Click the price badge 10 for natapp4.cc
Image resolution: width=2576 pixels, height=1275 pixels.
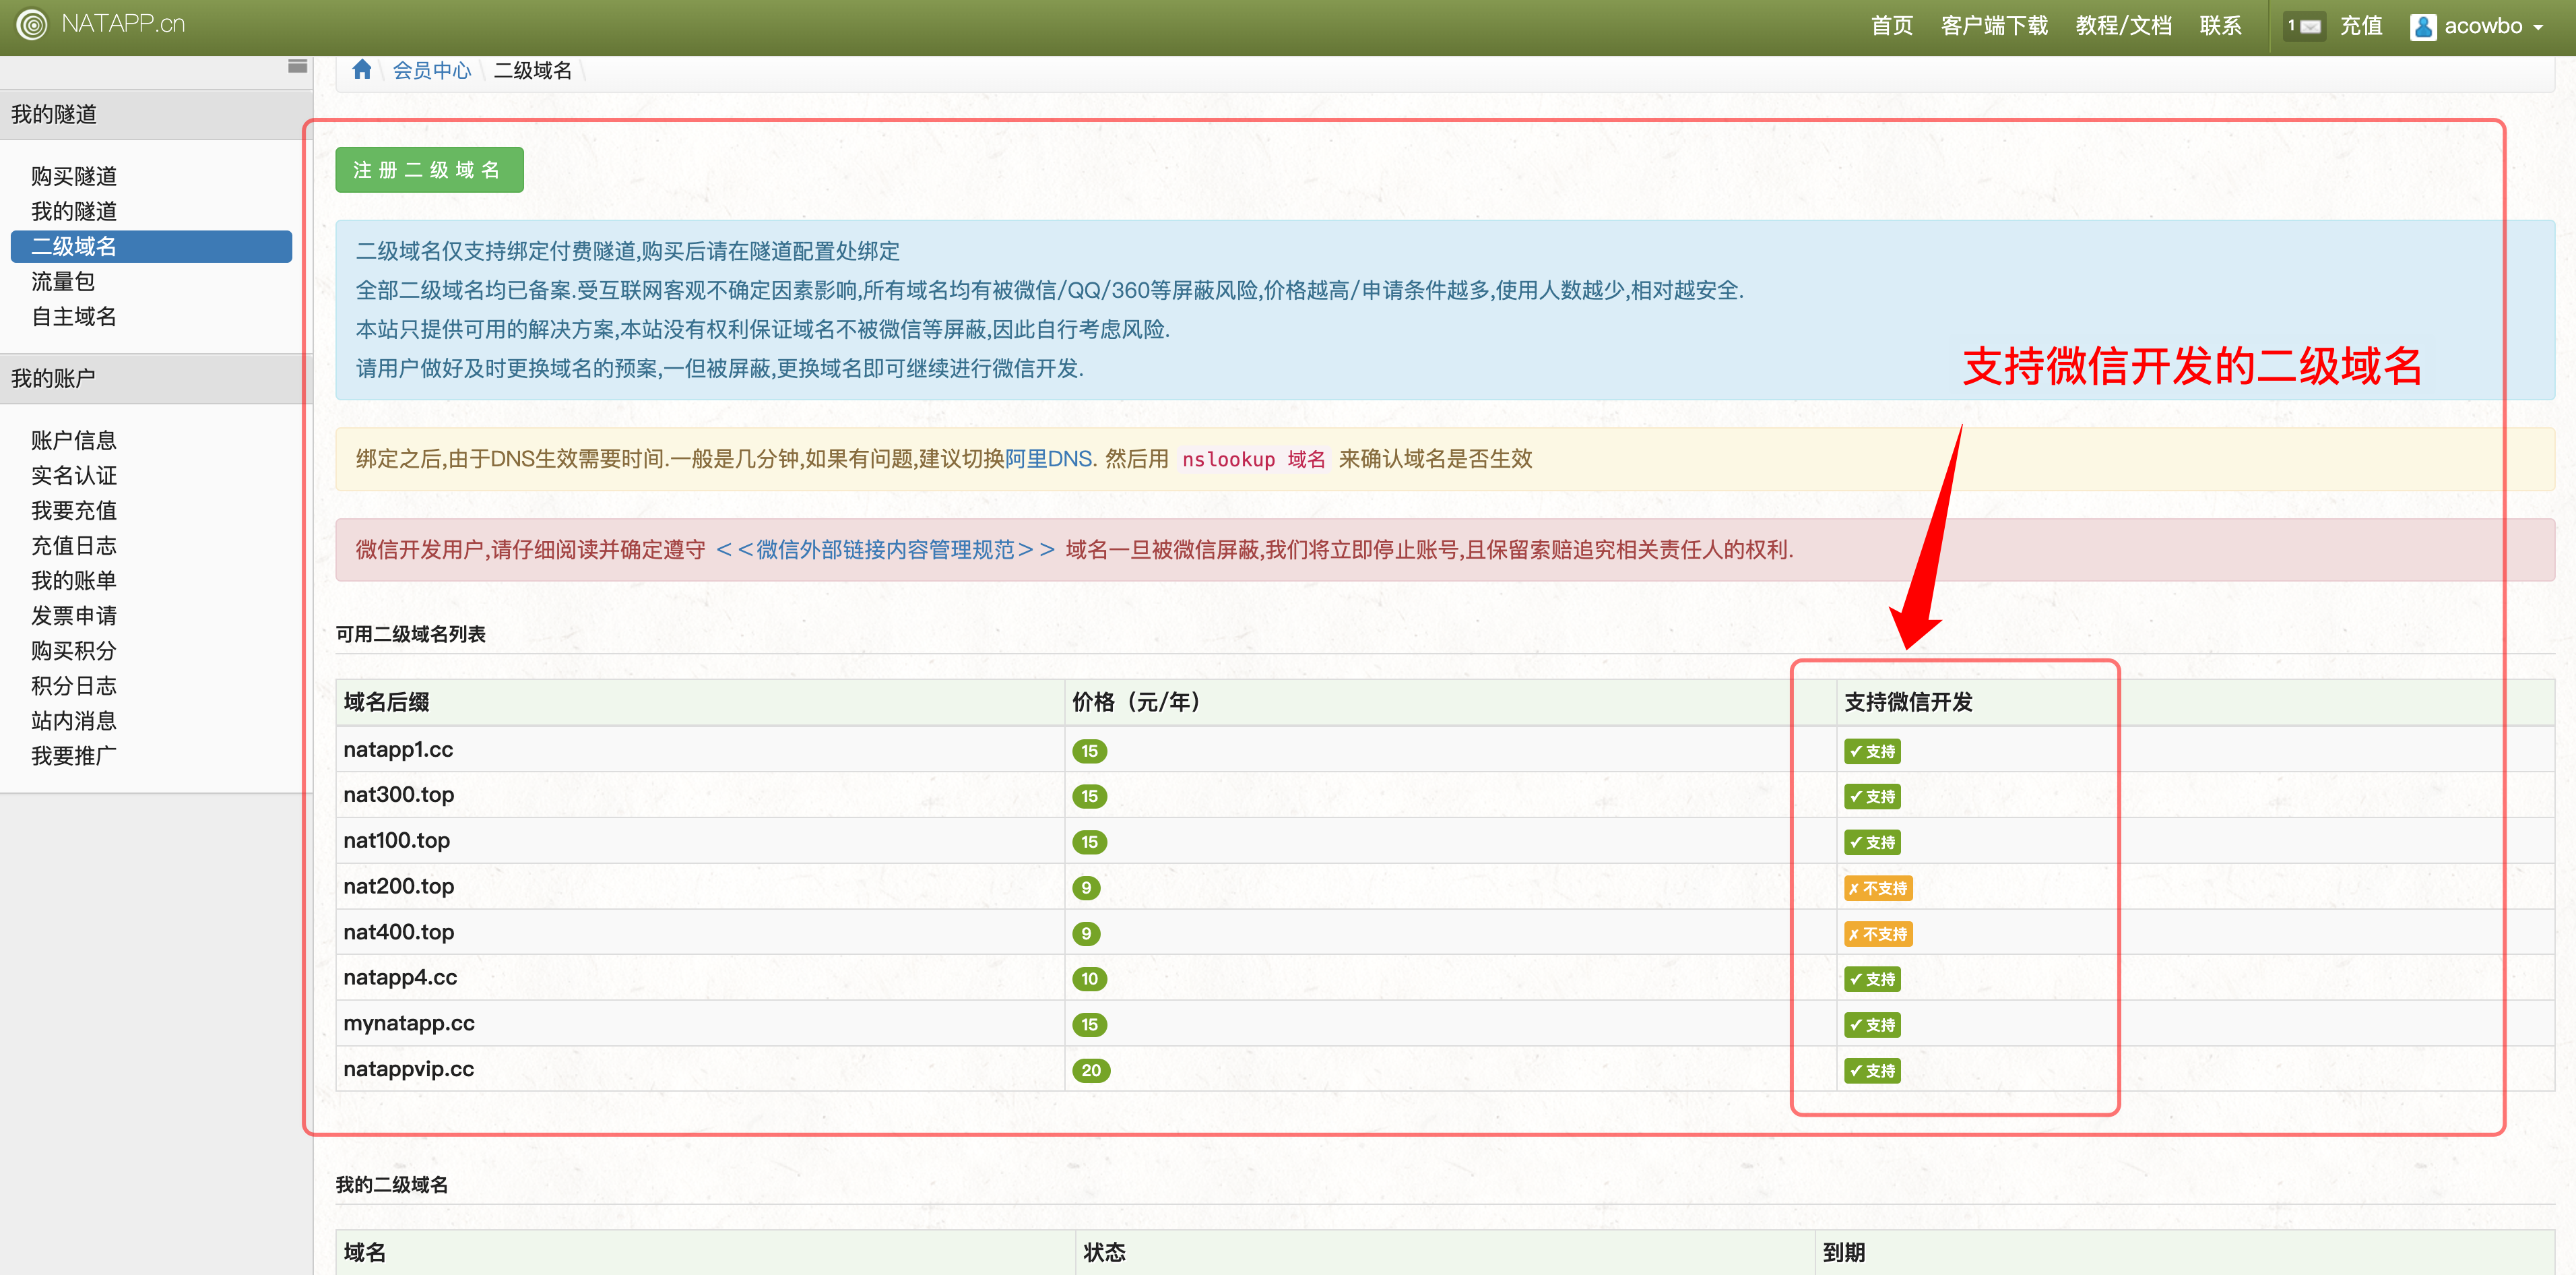(1089, 979)
